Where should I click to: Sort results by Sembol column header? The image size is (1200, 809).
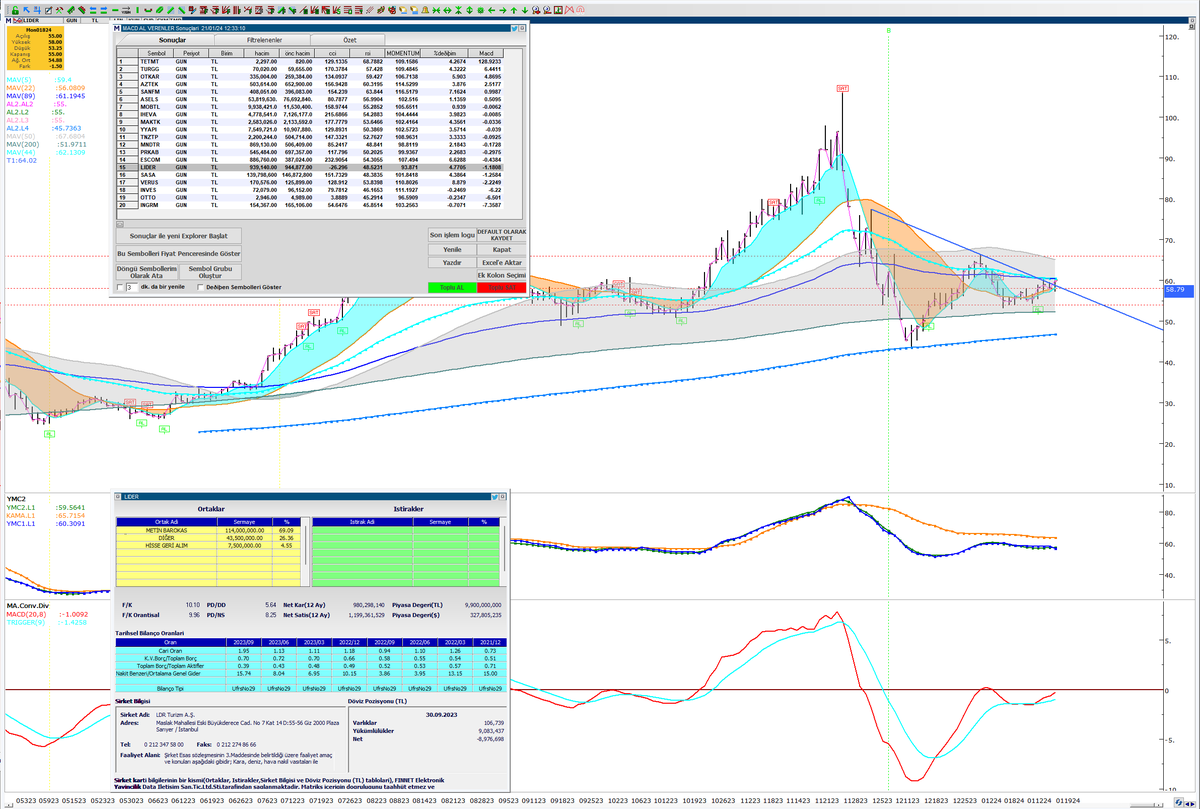point(157,53)
